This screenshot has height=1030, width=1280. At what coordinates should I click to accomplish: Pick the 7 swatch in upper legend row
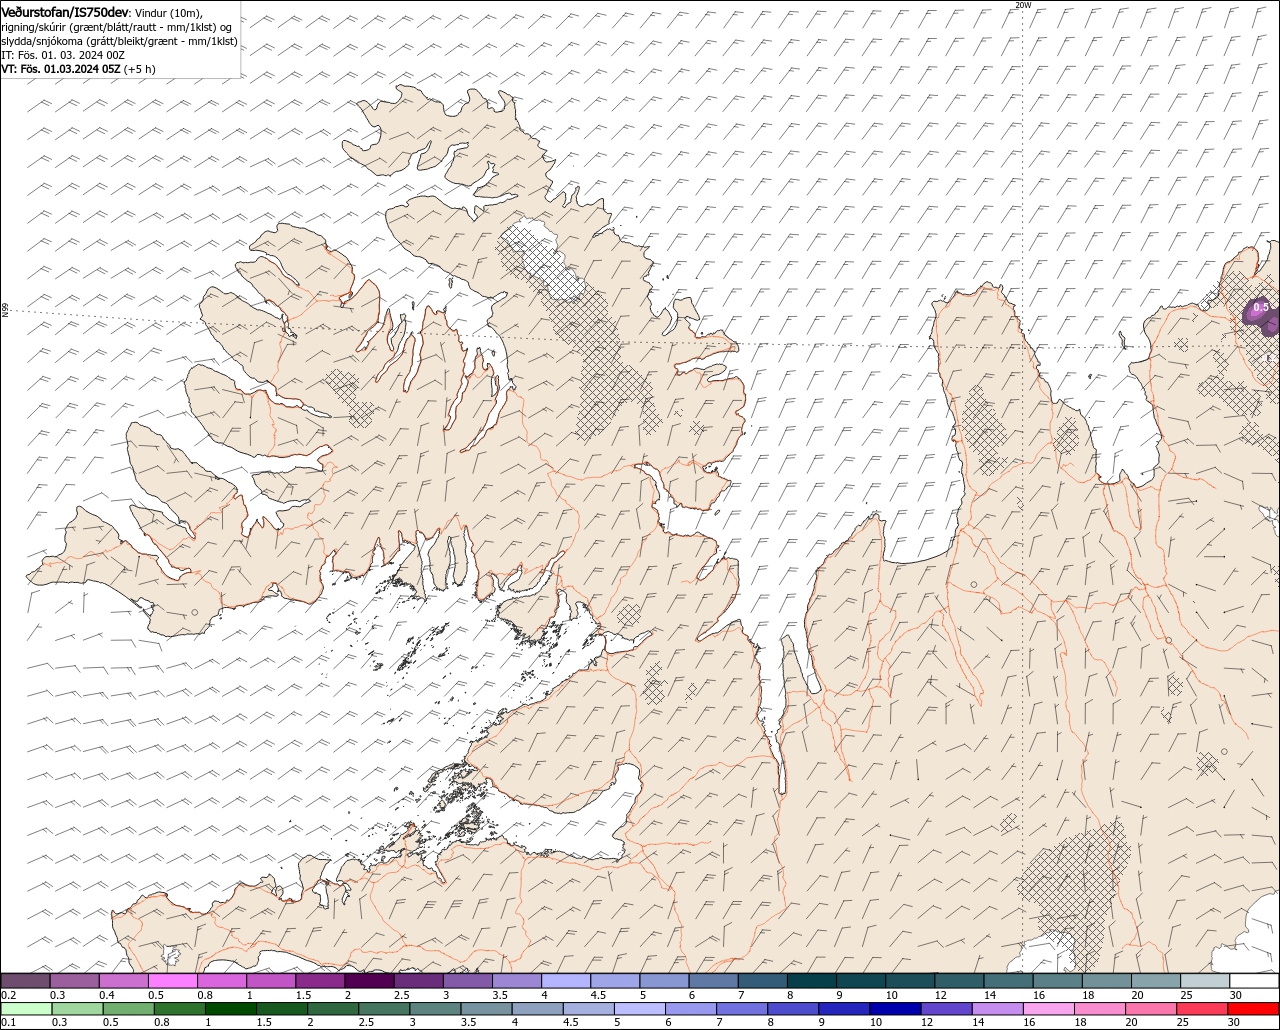(763, 981)
